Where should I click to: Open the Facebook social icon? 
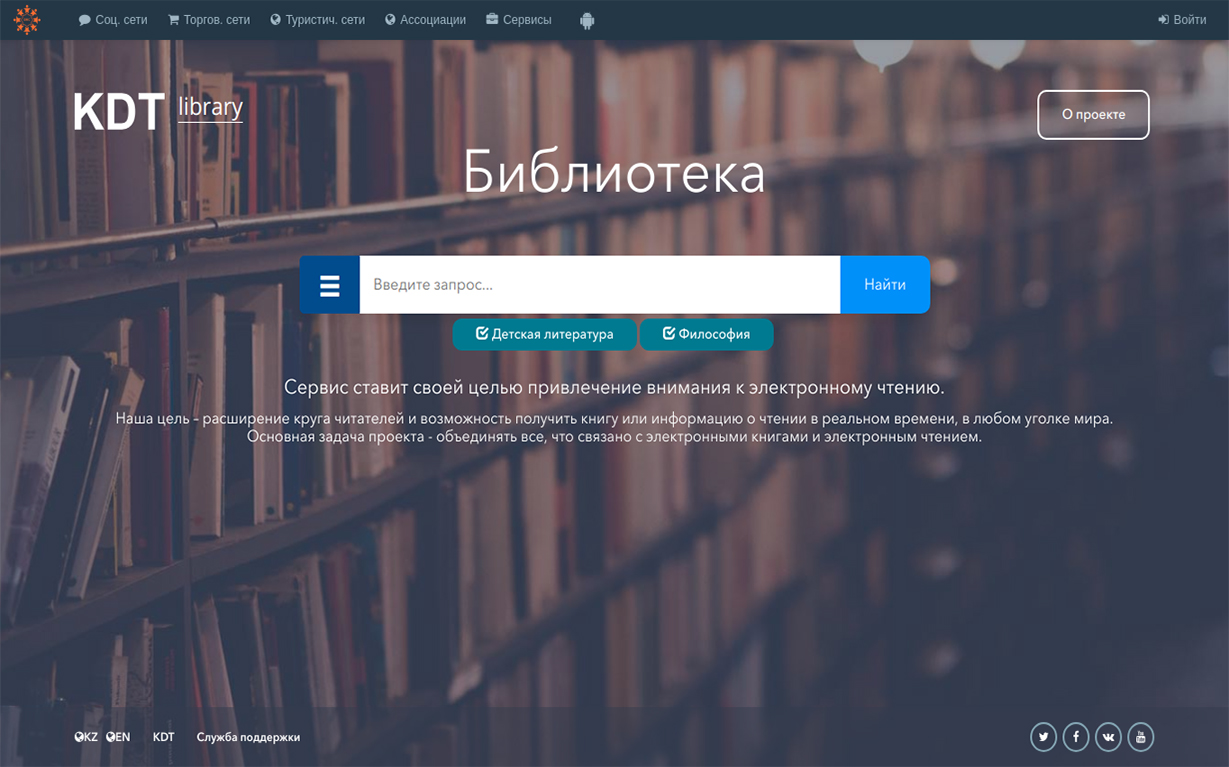pos(1075,737)
